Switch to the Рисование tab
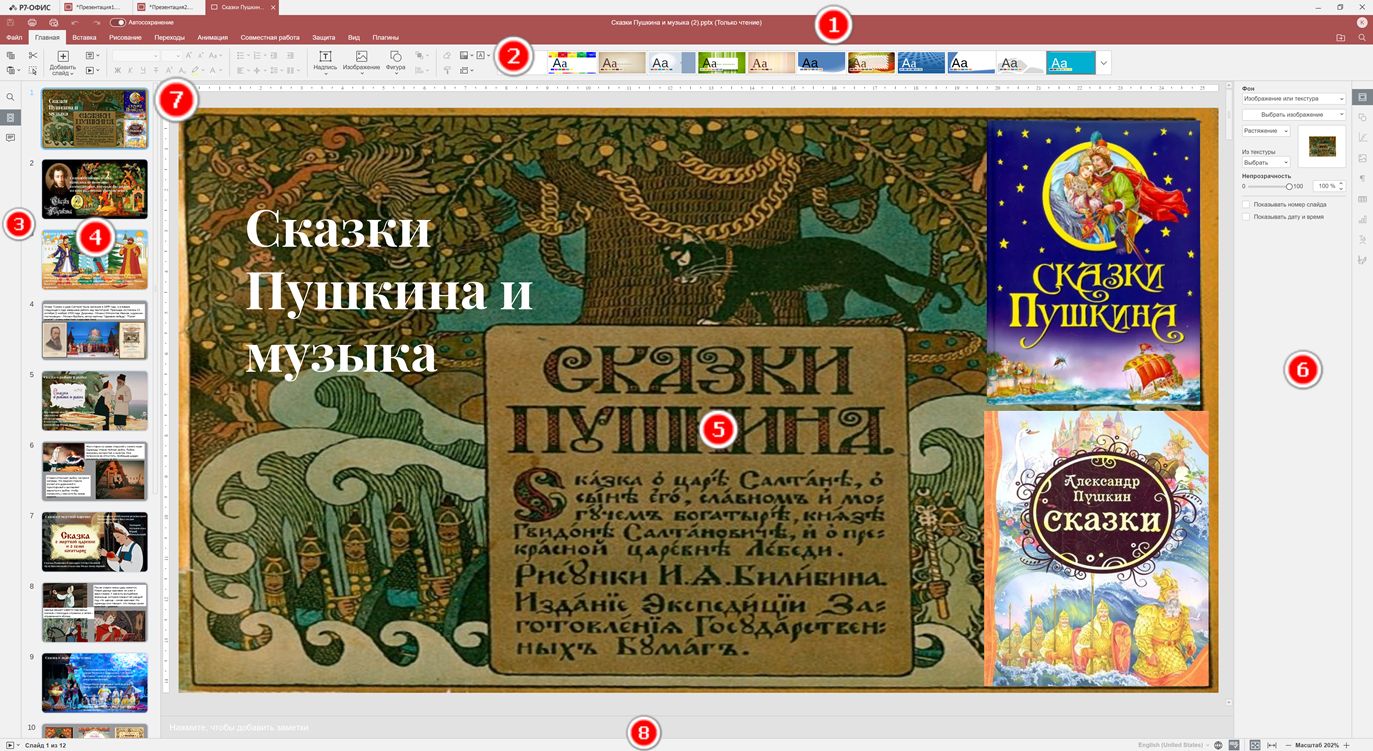The width and height of the screenshot is (1373, 751). (x=125, y=37)
